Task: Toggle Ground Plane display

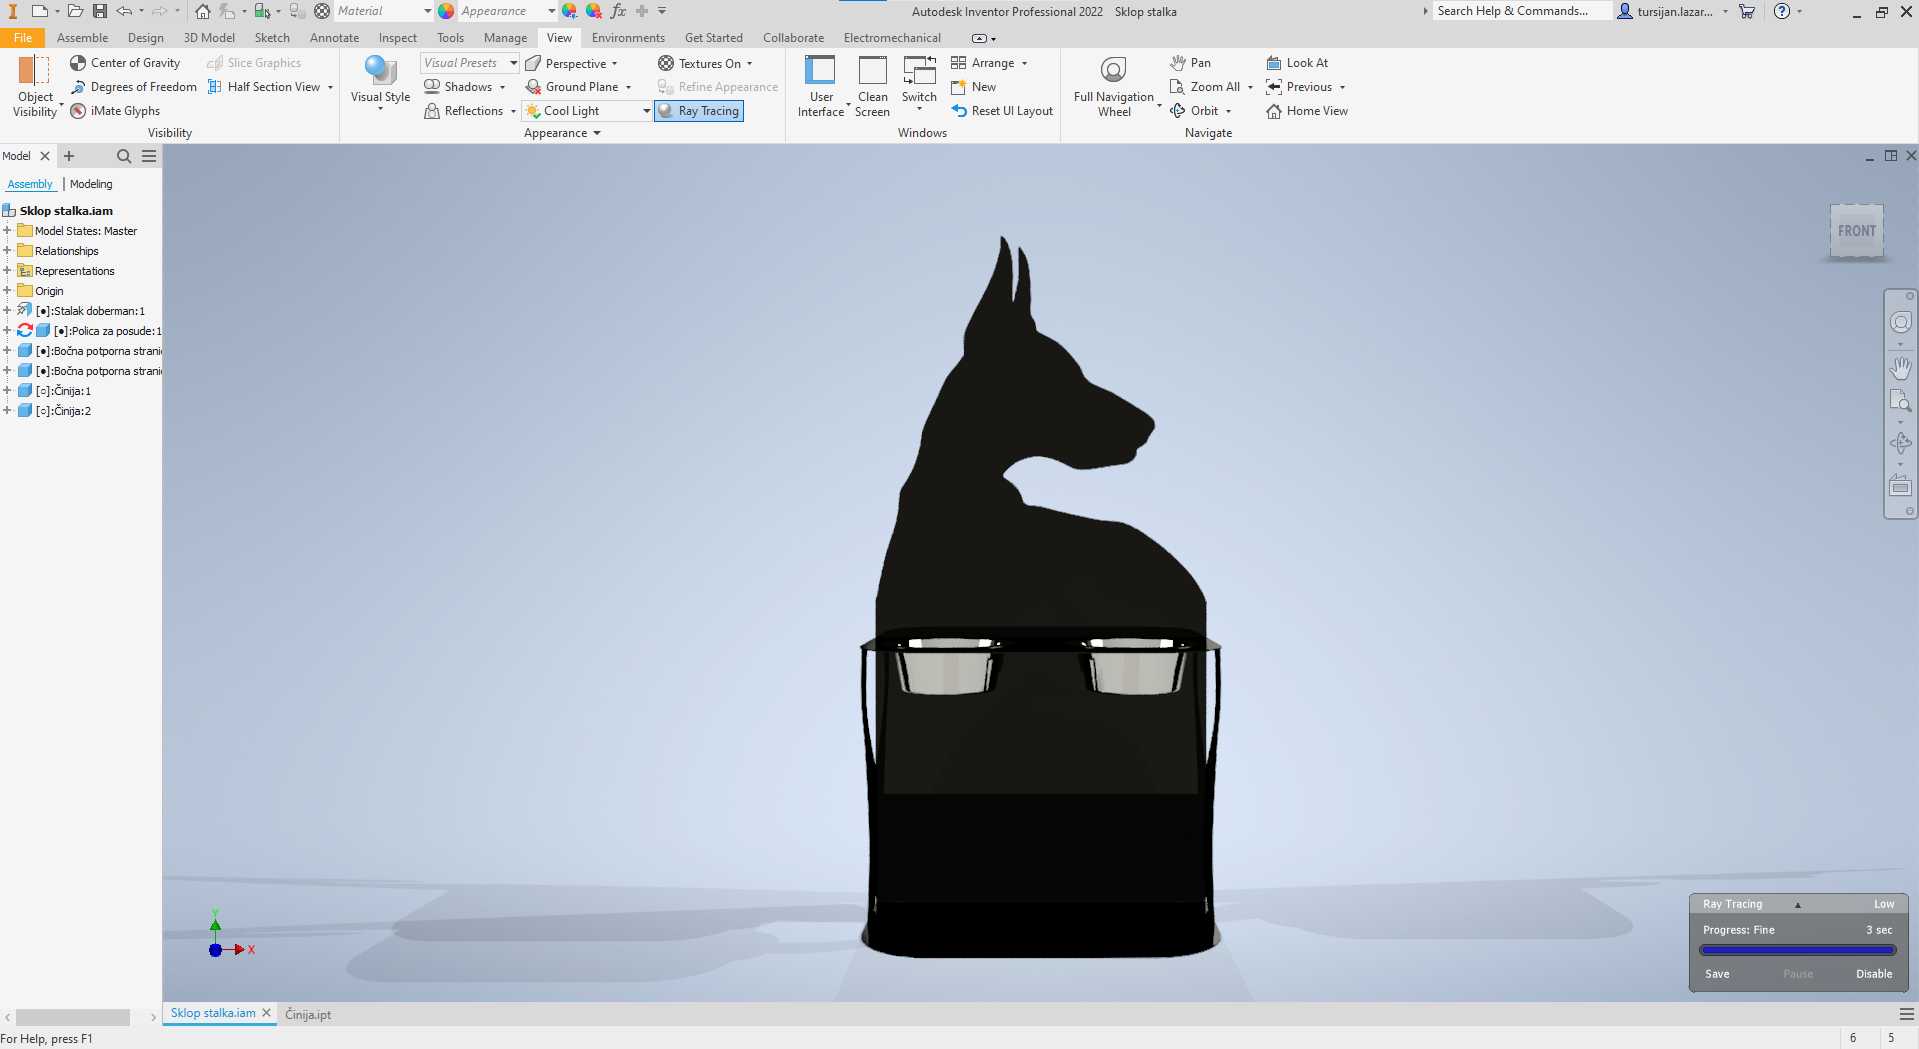Action: point(572,87)
